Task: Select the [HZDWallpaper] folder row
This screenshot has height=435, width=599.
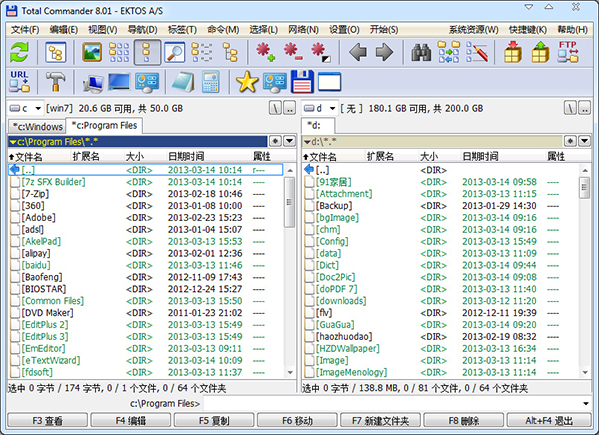Action: point(440,348)
